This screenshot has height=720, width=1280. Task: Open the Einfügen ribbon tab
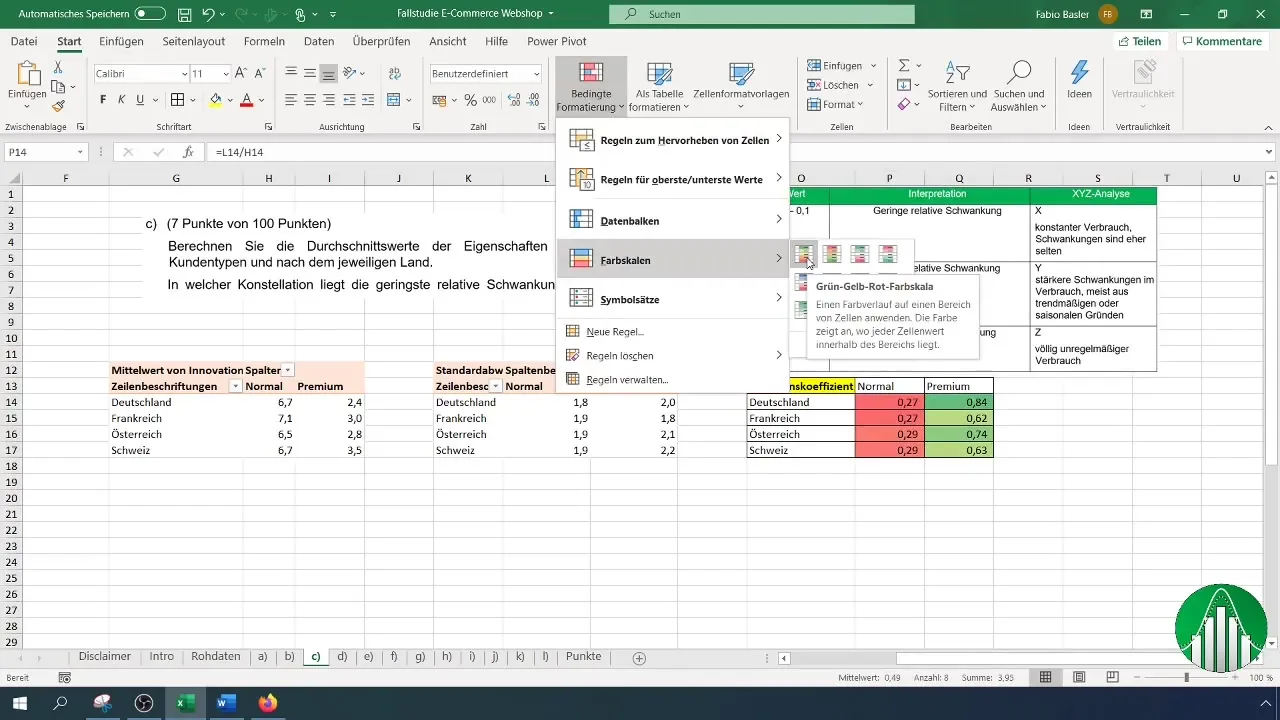121,41
